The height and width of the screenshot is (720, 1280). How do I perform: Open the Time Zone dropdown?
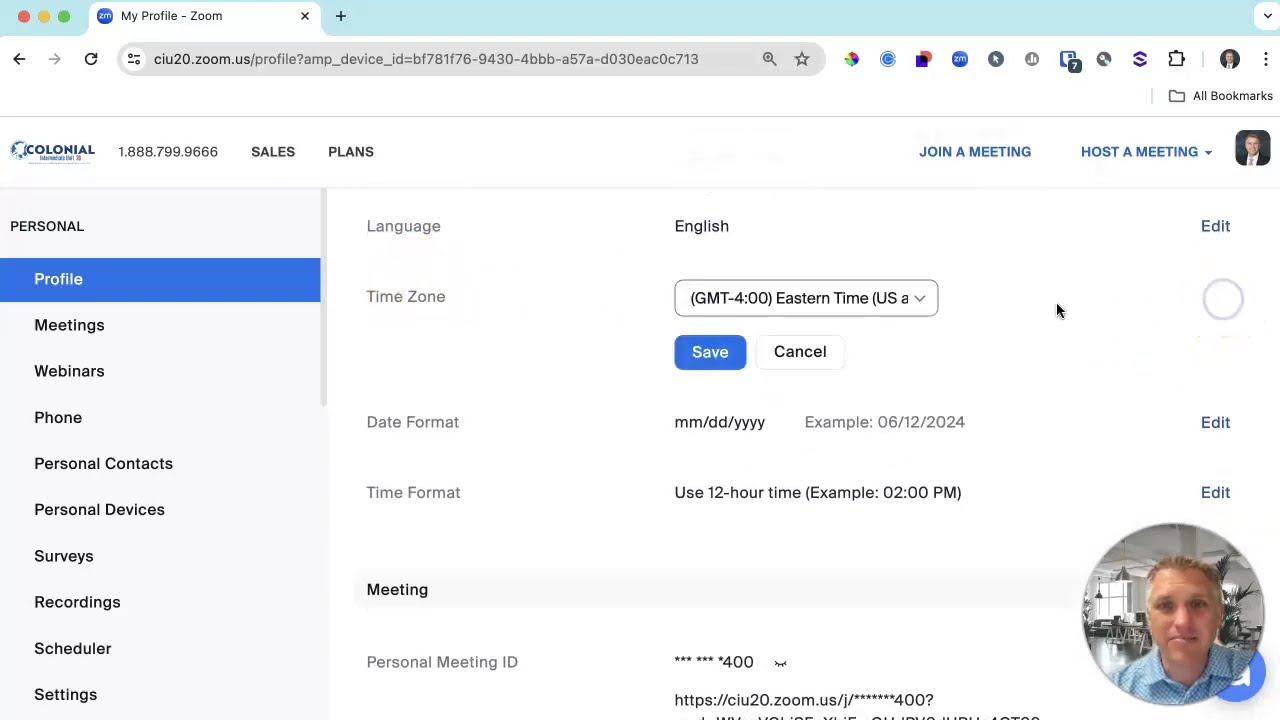pos(806,298)
